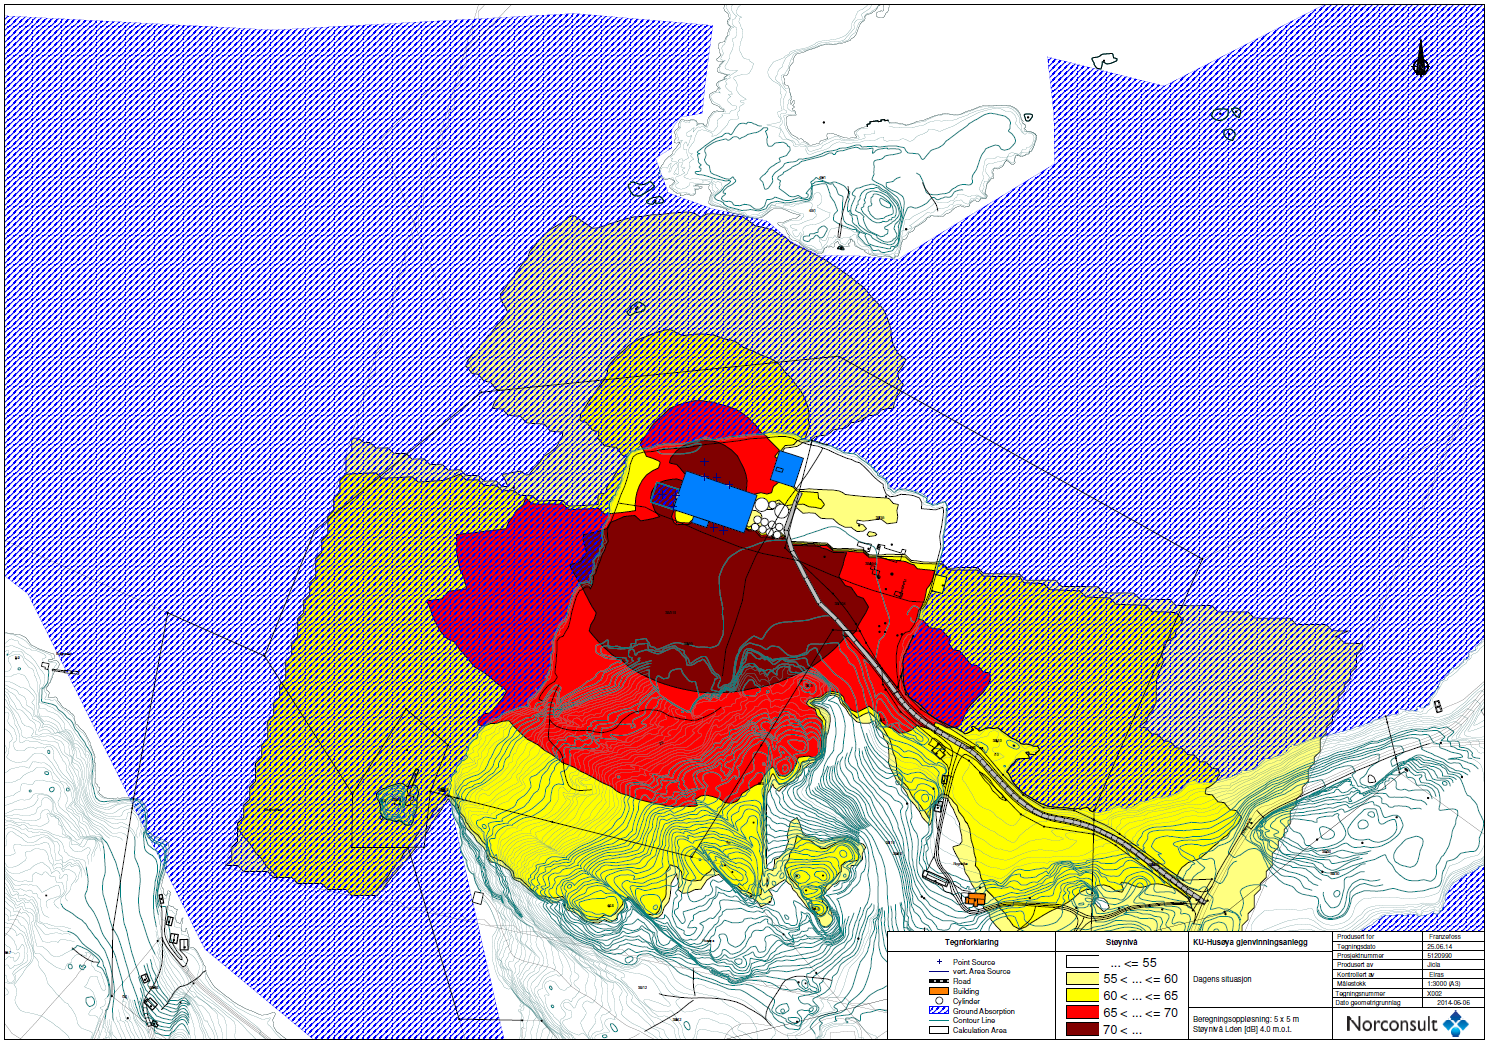Click the pale yellow 55–60 swatch

pyautogui.click(x=1082, y=978)
